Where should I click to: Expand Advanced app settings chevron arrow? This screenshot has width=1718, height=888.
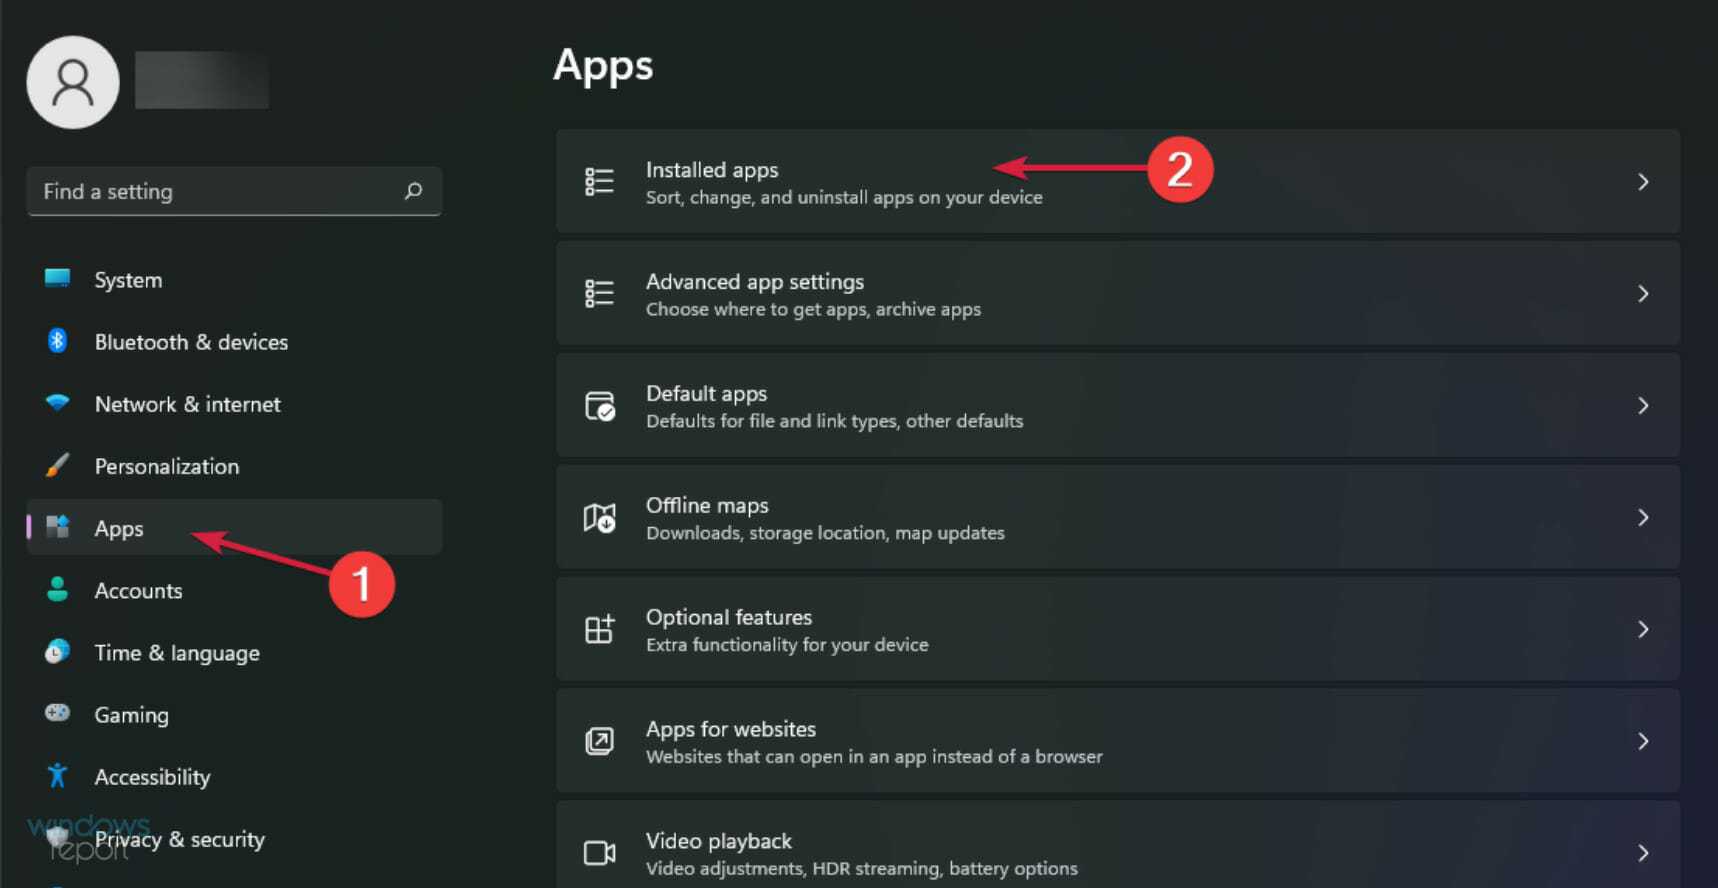1642,294
